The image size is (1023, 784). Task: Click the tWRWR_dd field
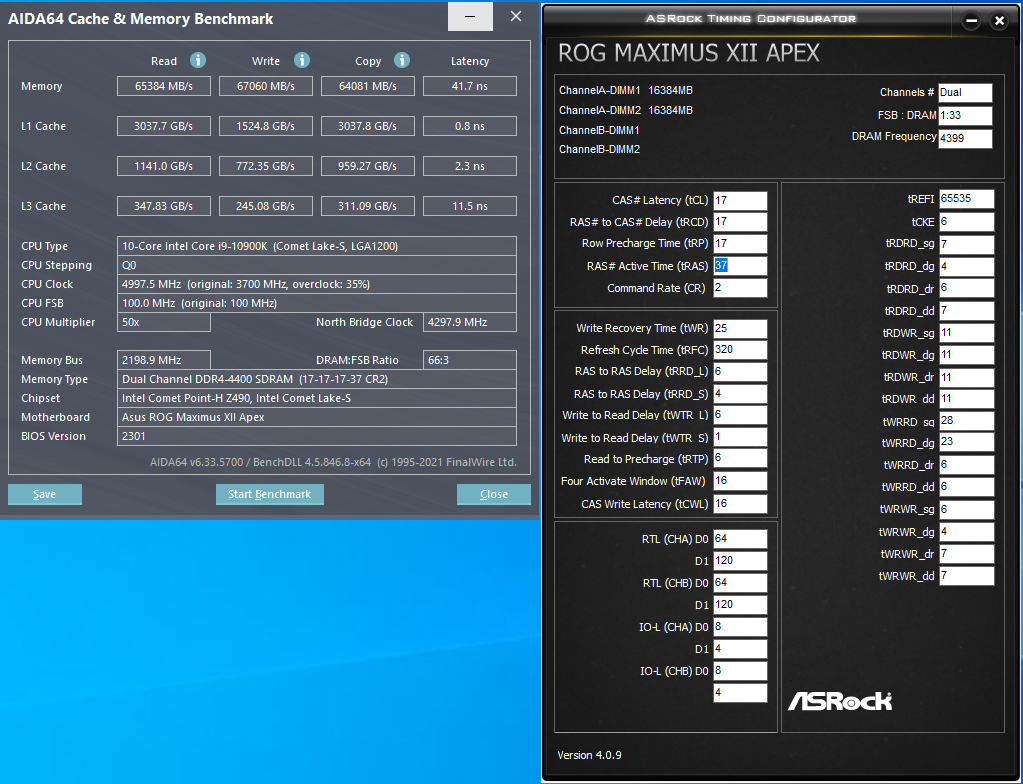tap(966, 576)
